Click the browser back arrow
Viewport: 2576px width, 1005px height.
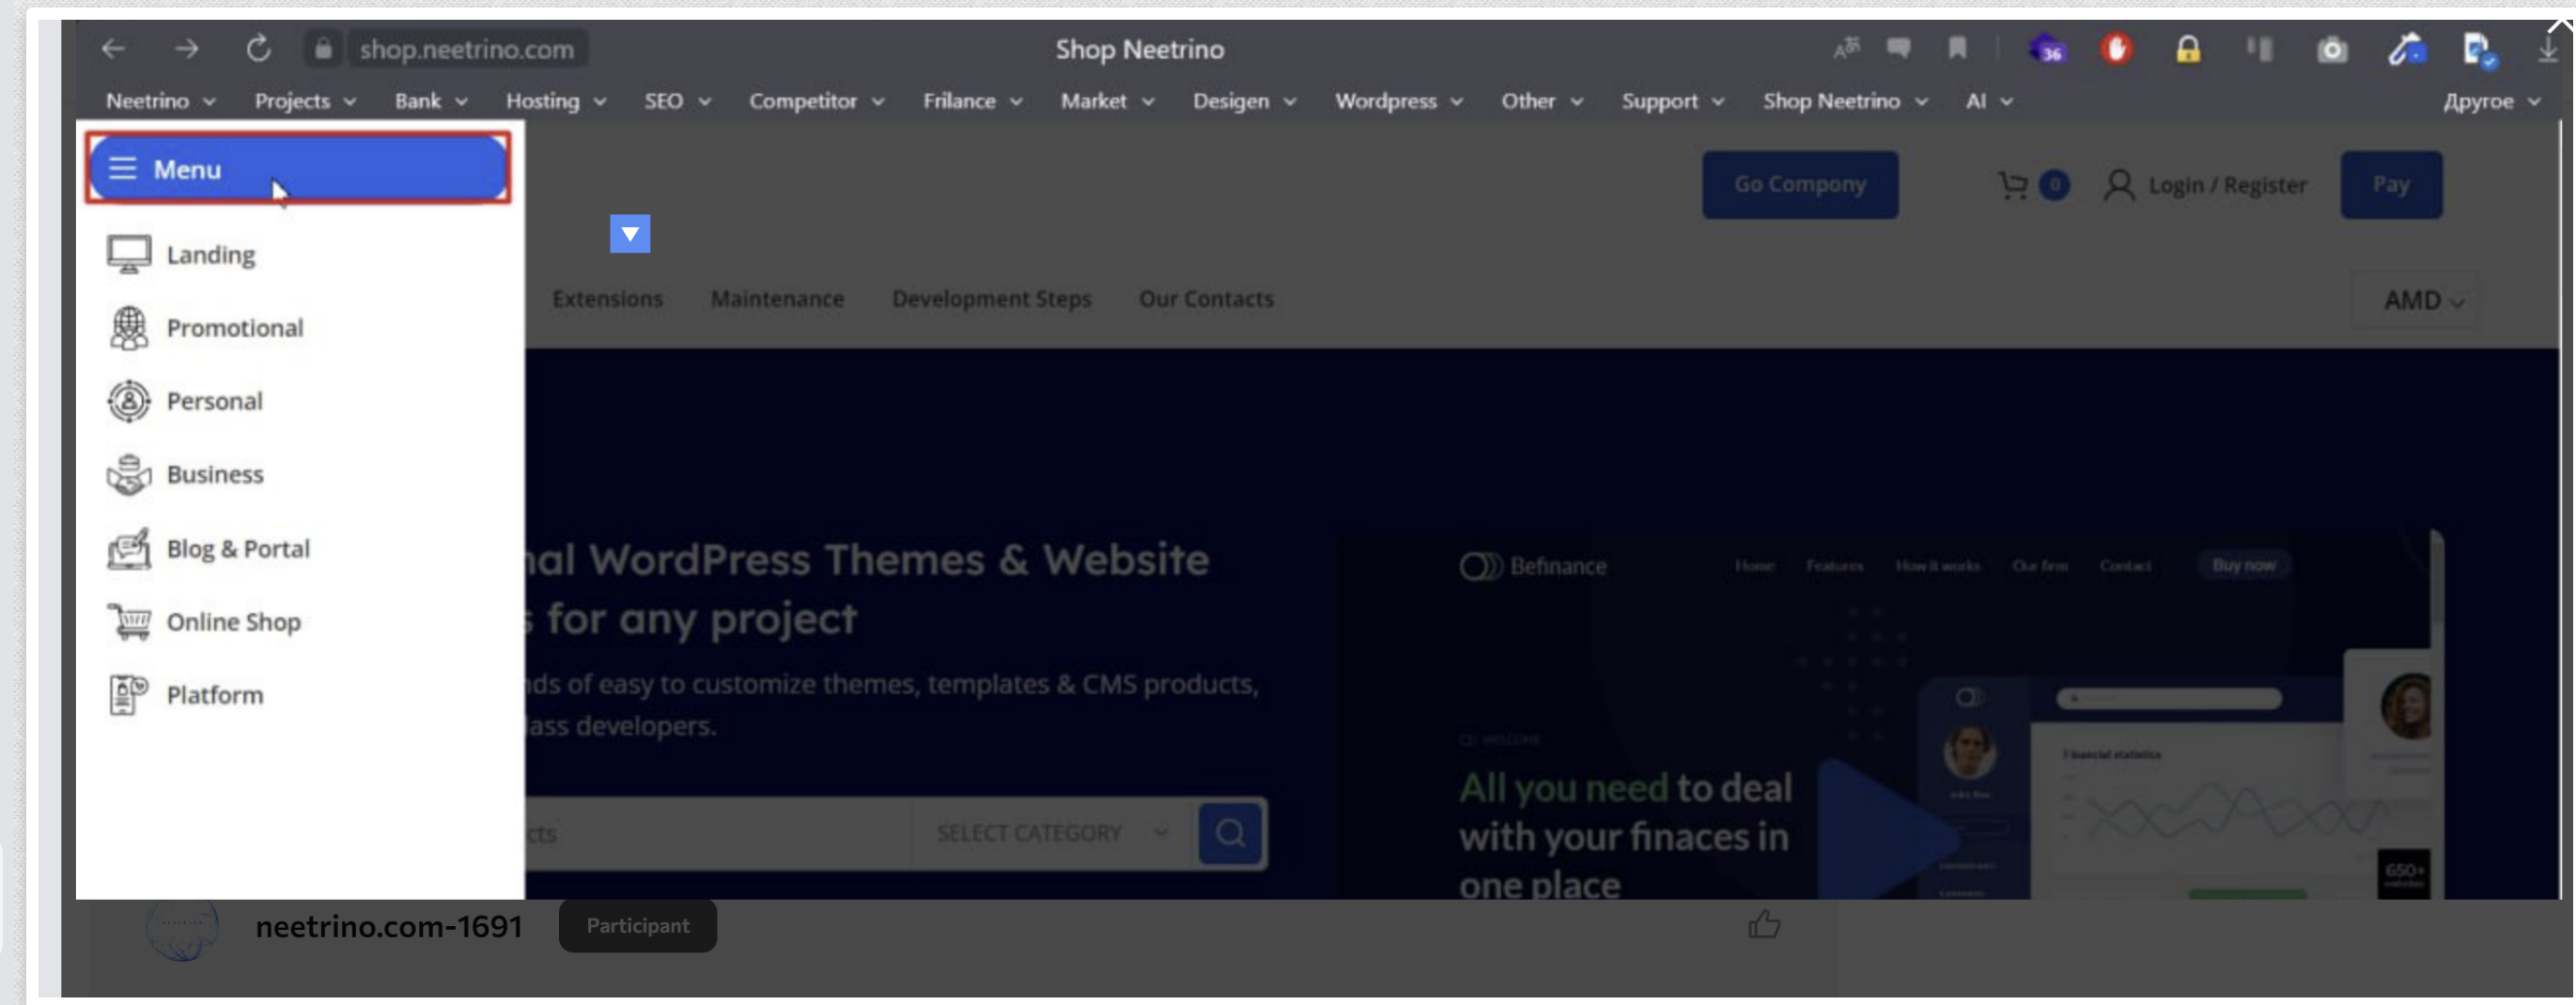pos(113,48)
